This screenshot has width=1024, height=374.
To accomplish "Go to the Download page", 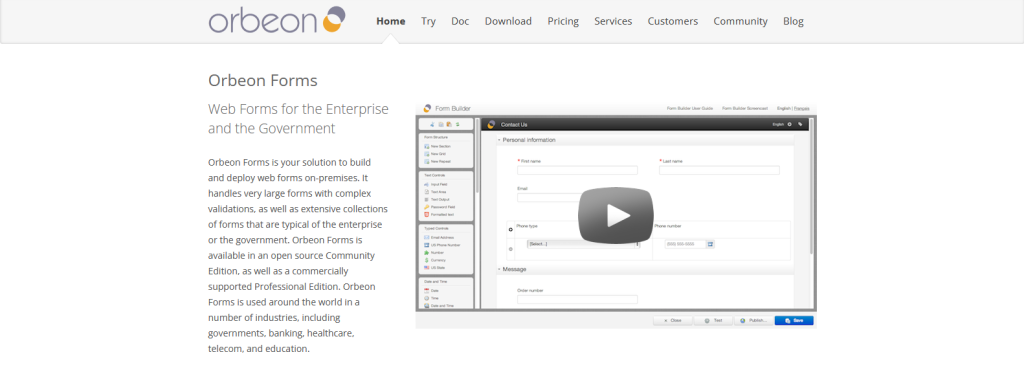I will click(x=508, y=21).
